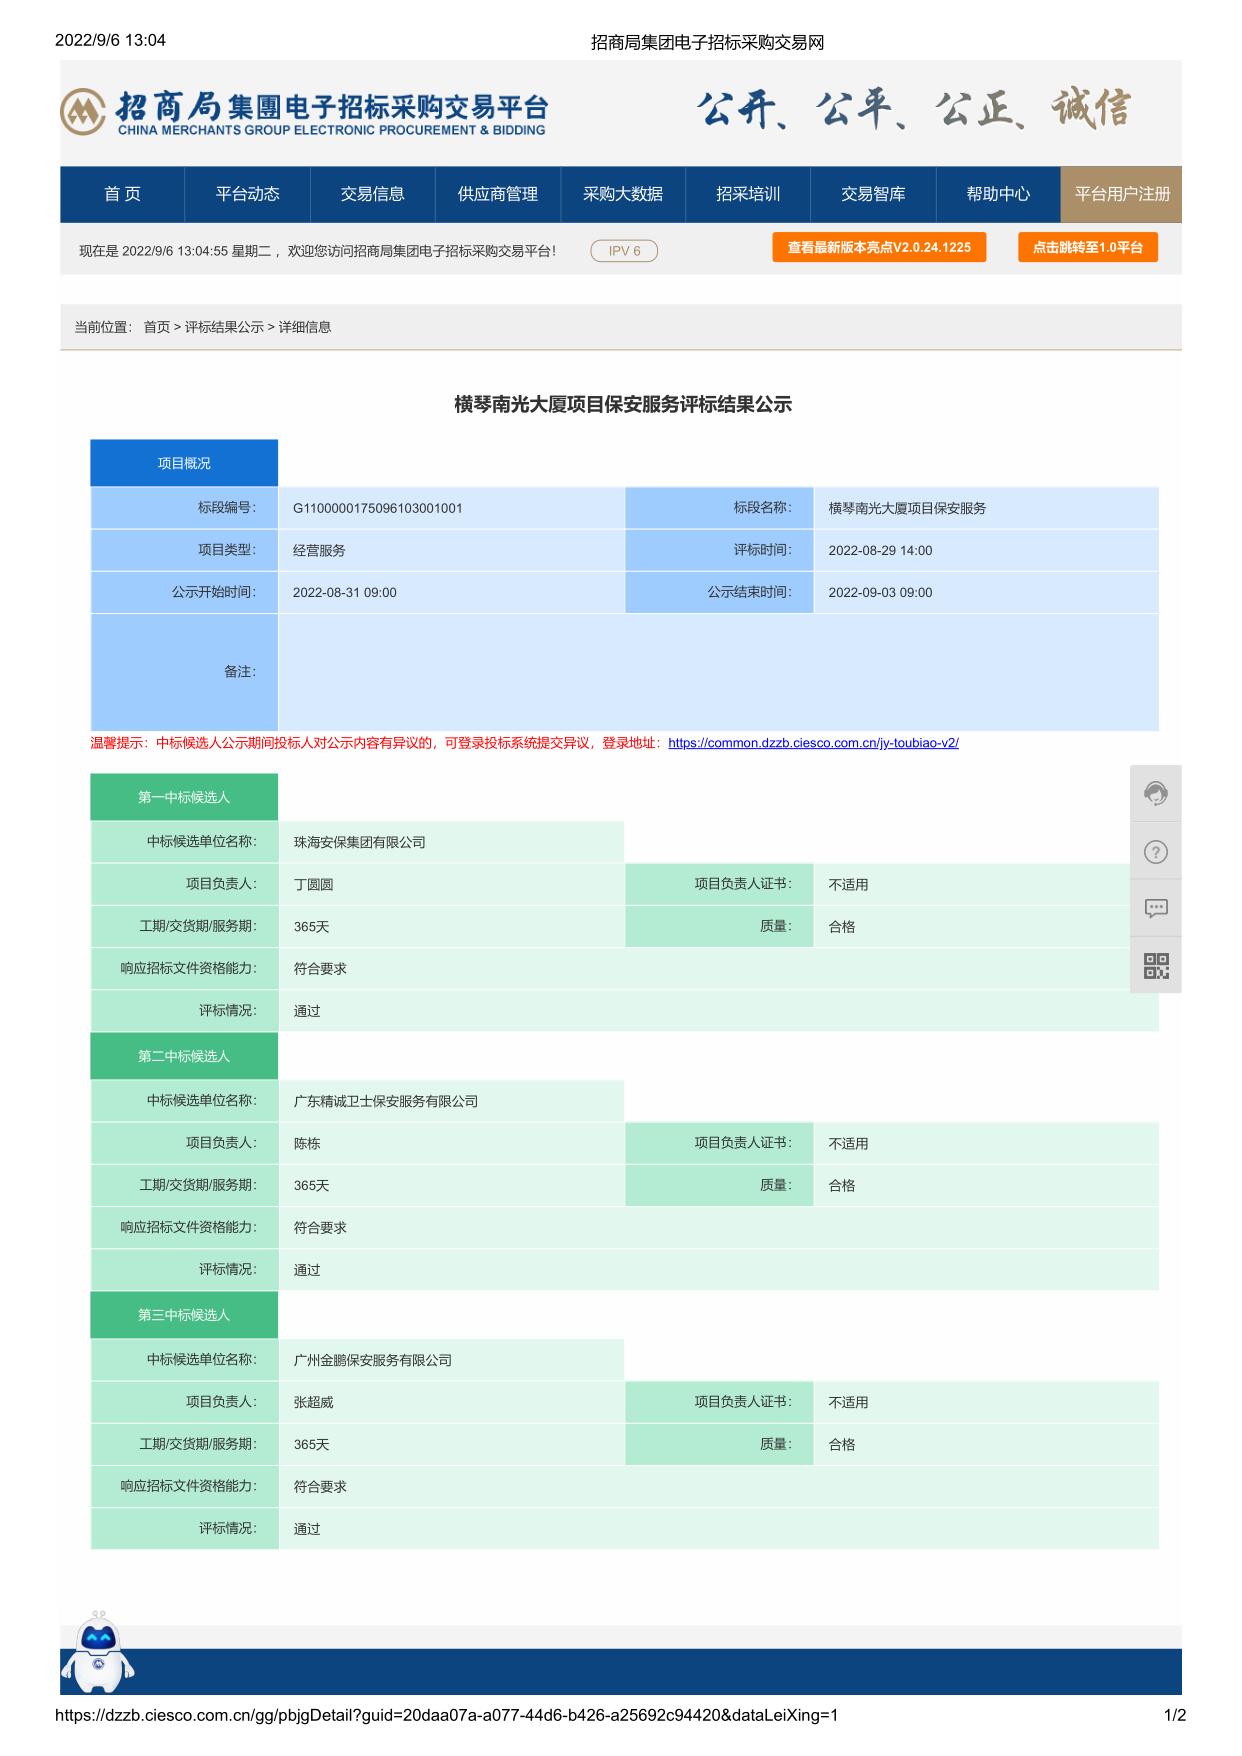
Task: Click the IPV 6 badge button
Action: click(x=624, y=251)
